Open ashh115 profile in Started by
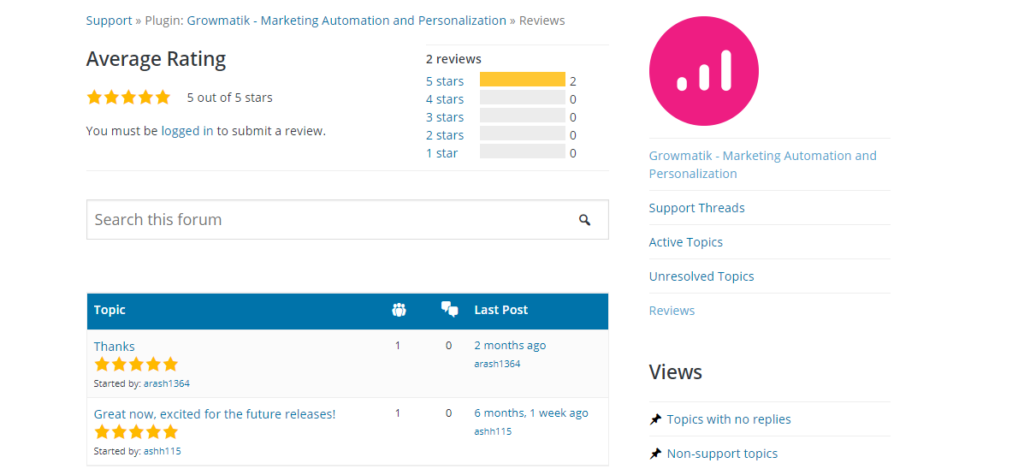1024x469 pixels. 162,451
